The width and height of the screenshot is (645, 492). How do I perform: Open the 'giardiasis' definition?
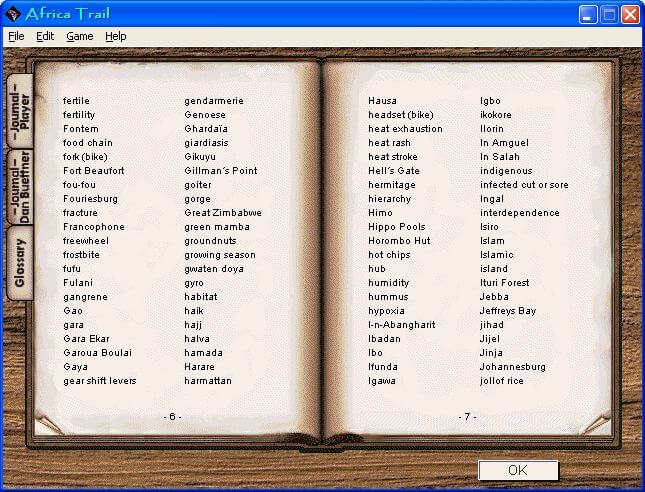click(x=206, y=143)
